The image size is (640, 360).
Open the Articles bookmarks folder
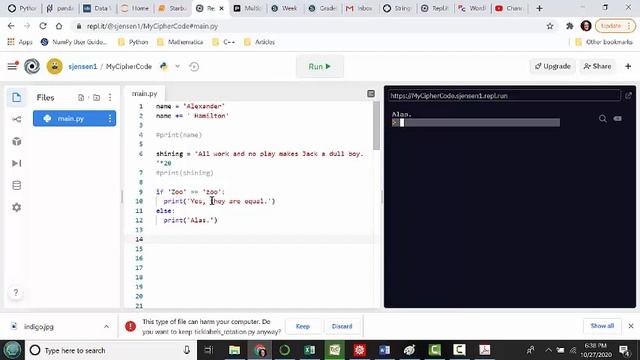click(260, 42)
